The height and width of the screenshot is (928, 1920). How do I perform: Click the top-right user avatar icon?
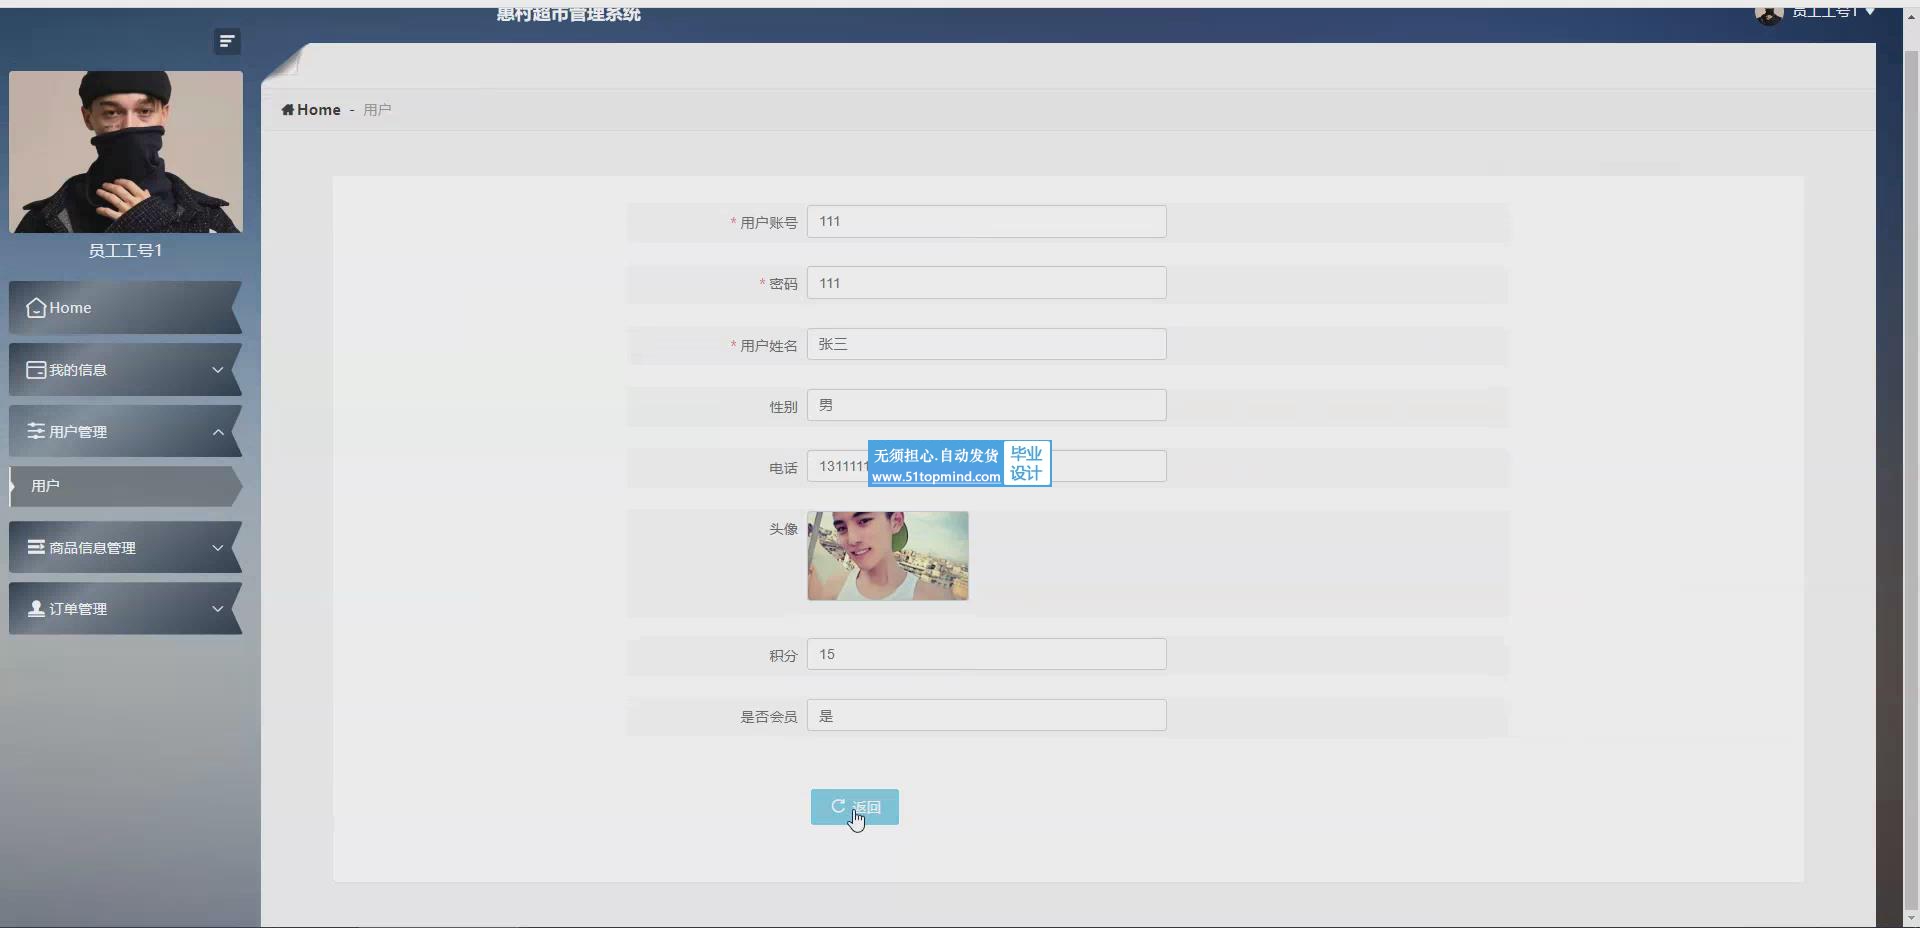pos(1768,14)
